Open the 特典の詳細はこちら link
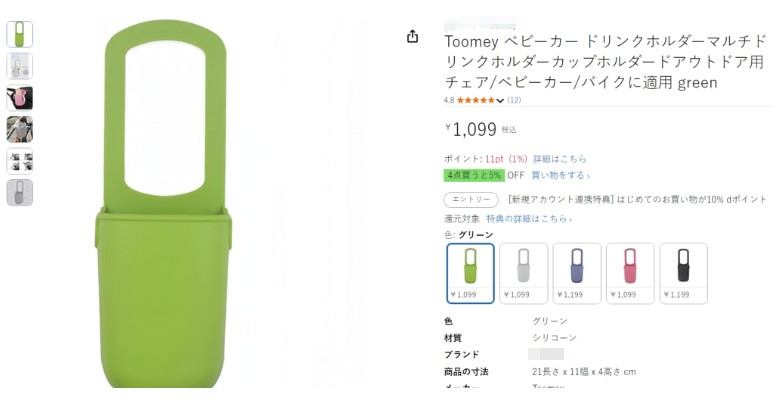The width and height of the screenshot is (779, 419). click(529, 219)
